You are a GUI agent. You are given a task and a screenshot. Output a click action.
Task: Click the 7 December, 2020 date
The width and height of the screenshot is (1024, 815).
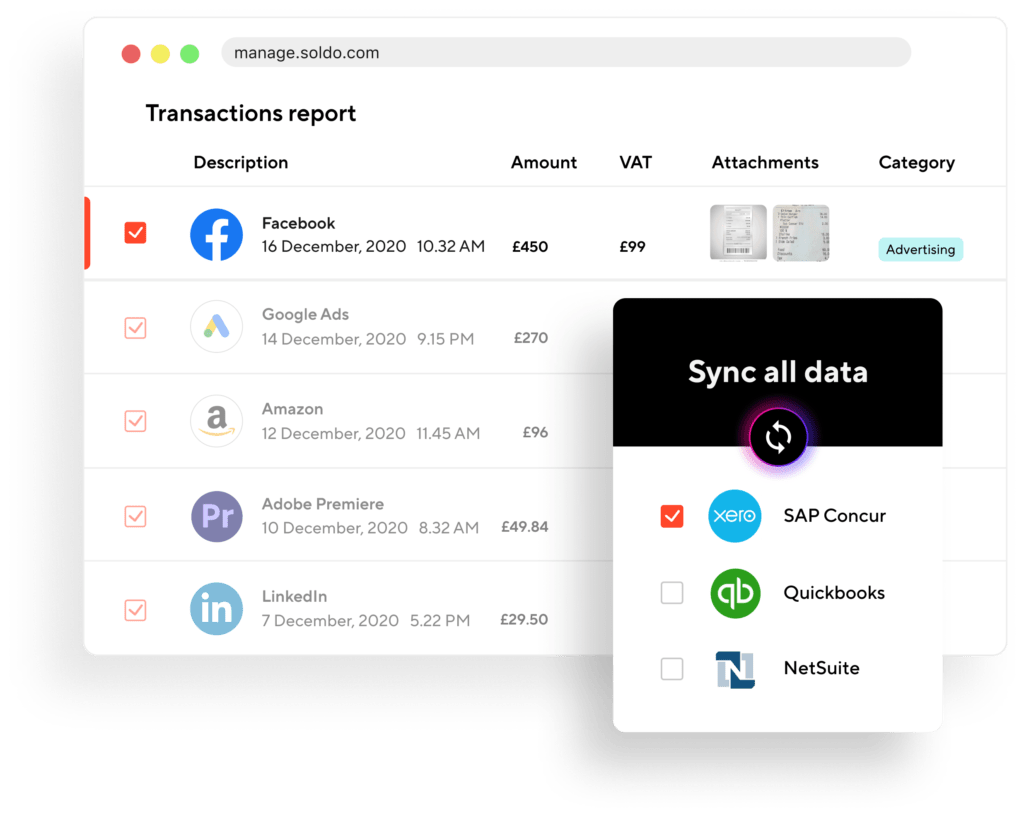coord(330,620)
